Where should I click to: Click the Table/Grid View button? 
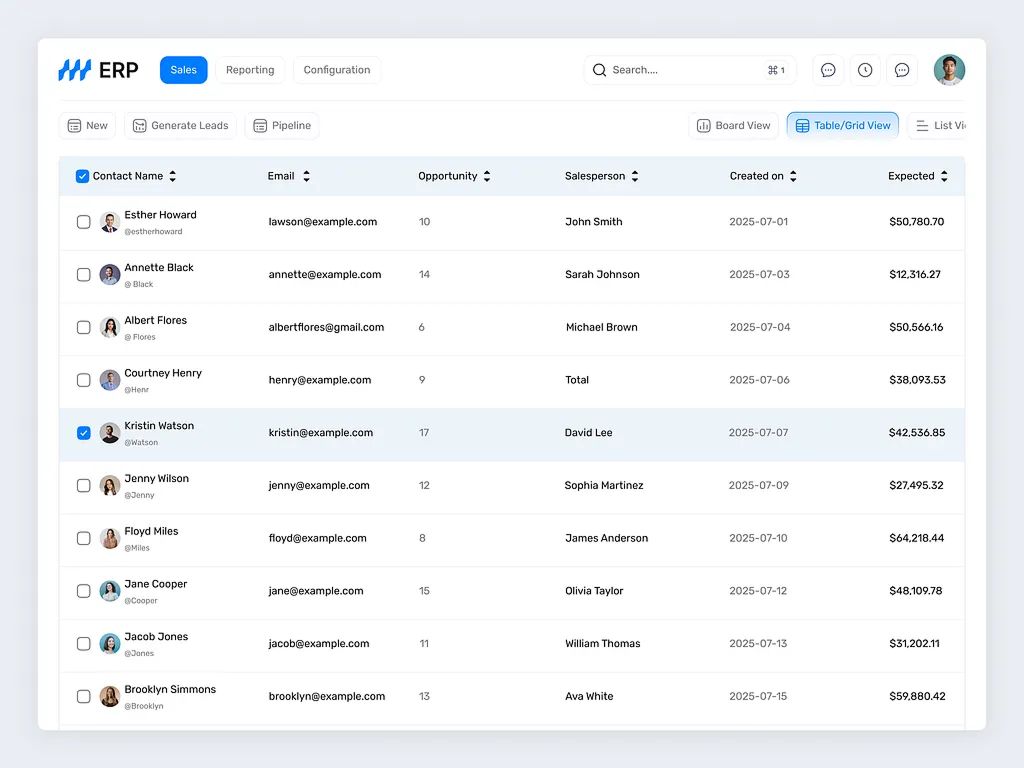coord(845,125)
